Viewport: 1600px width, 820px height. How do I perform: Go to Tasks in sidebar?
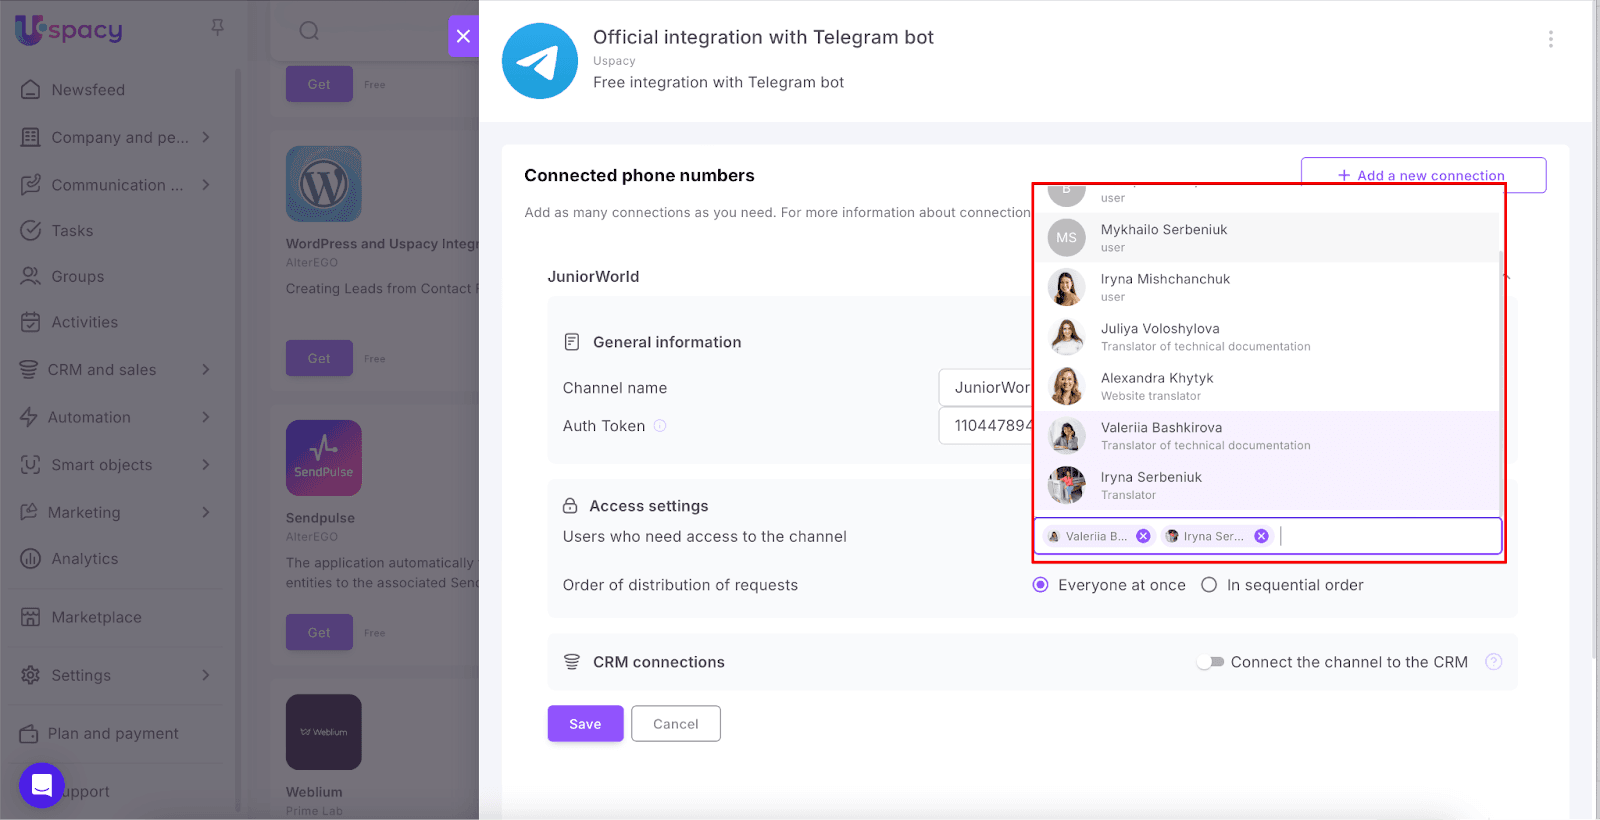pos(72,231)
